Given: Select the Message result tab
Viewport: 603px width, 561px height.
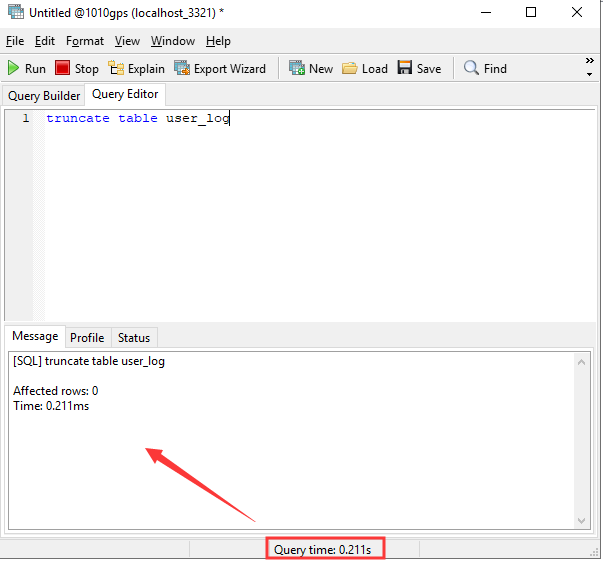Looking at the screenshot, I should 35,336.
